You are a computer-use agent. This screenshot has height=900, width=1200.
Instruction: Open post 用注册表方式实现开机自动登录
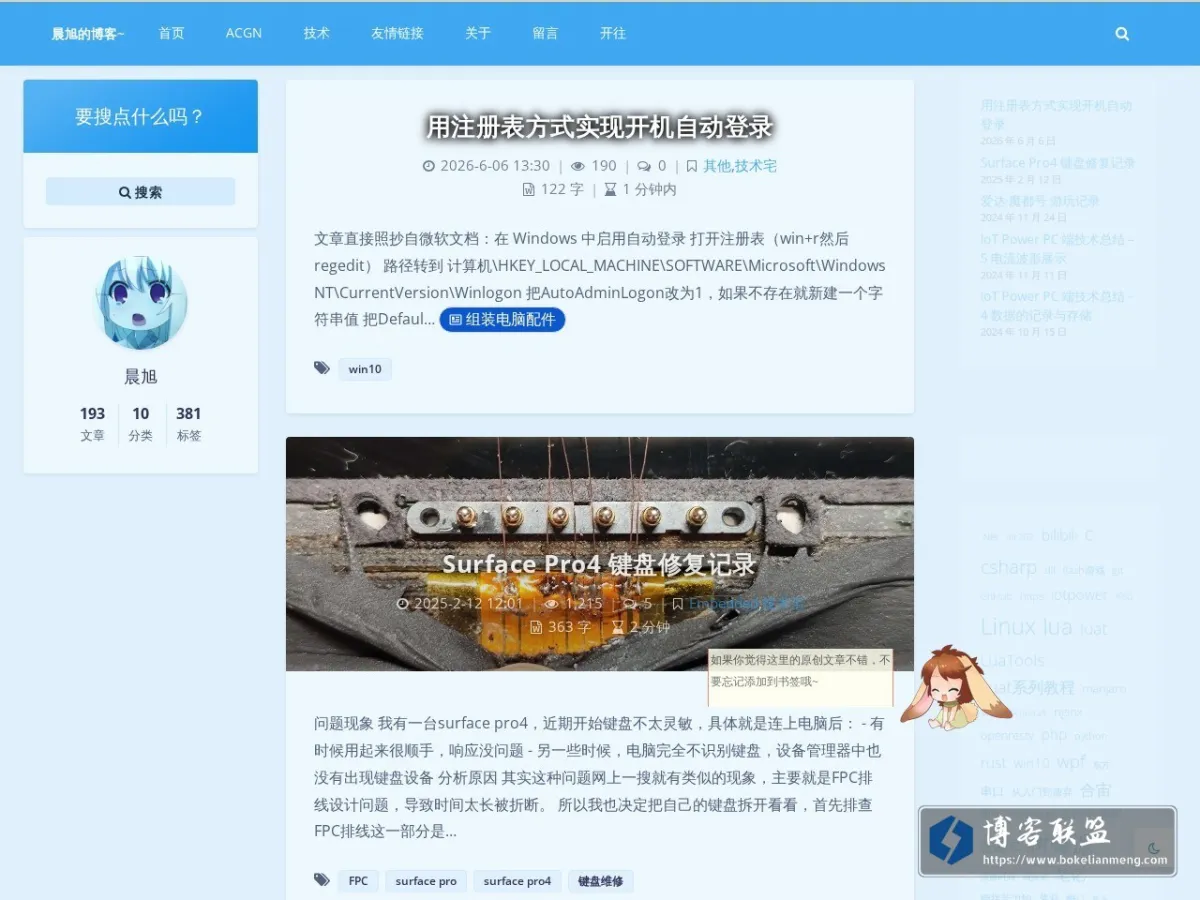click(x=600, y=127)
